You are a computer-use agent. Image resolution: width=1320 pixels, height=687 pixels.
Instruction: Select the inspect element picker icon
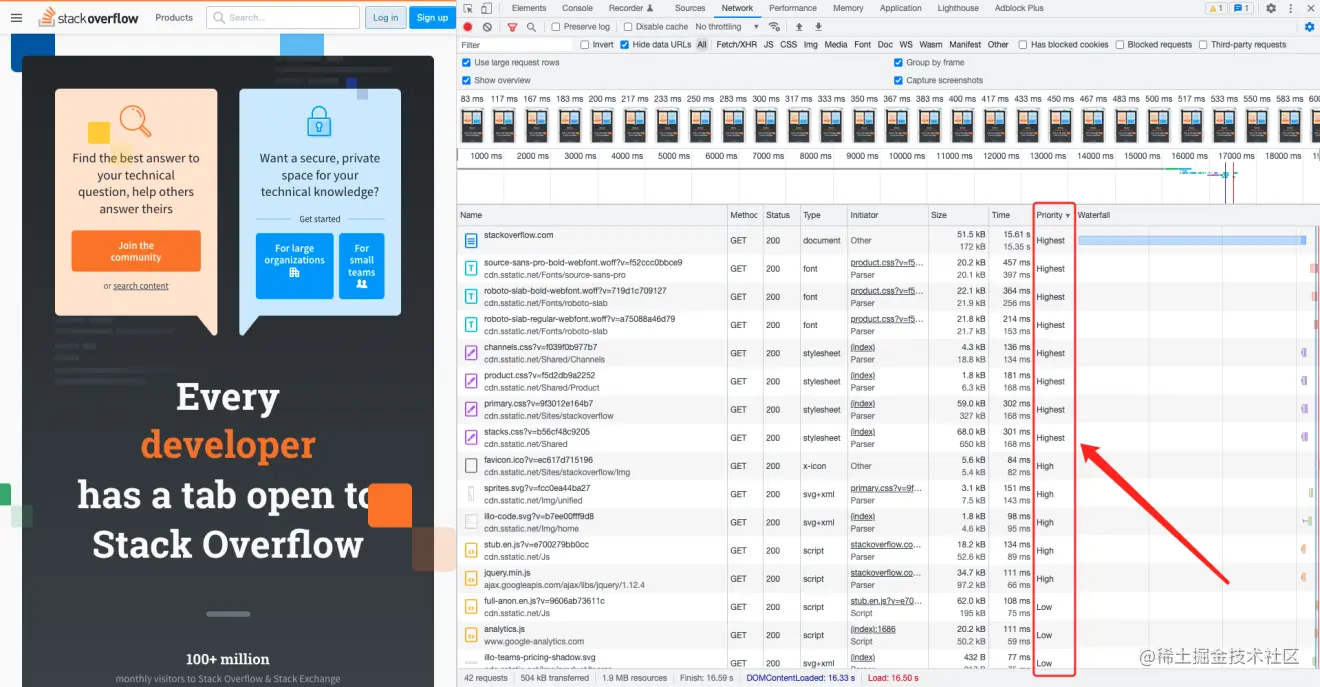(468, 8)
